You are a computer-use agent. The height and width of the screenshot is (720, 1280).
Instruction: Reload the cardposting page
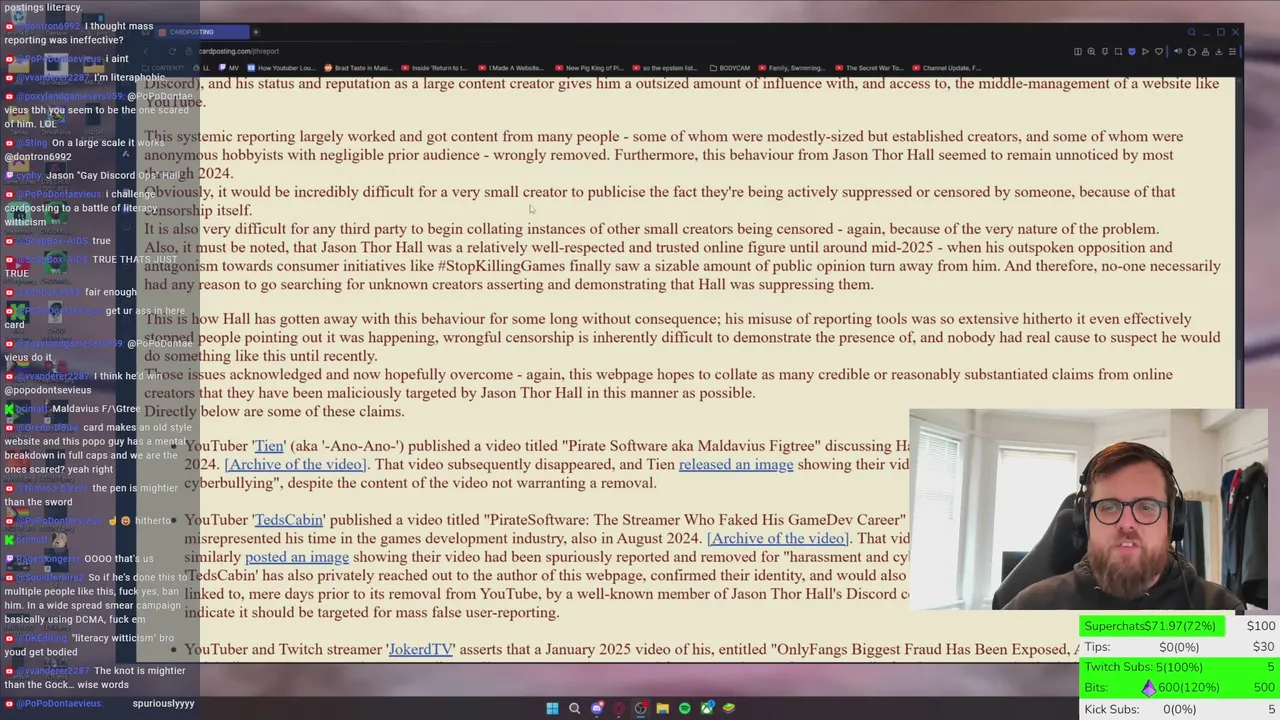172,51
